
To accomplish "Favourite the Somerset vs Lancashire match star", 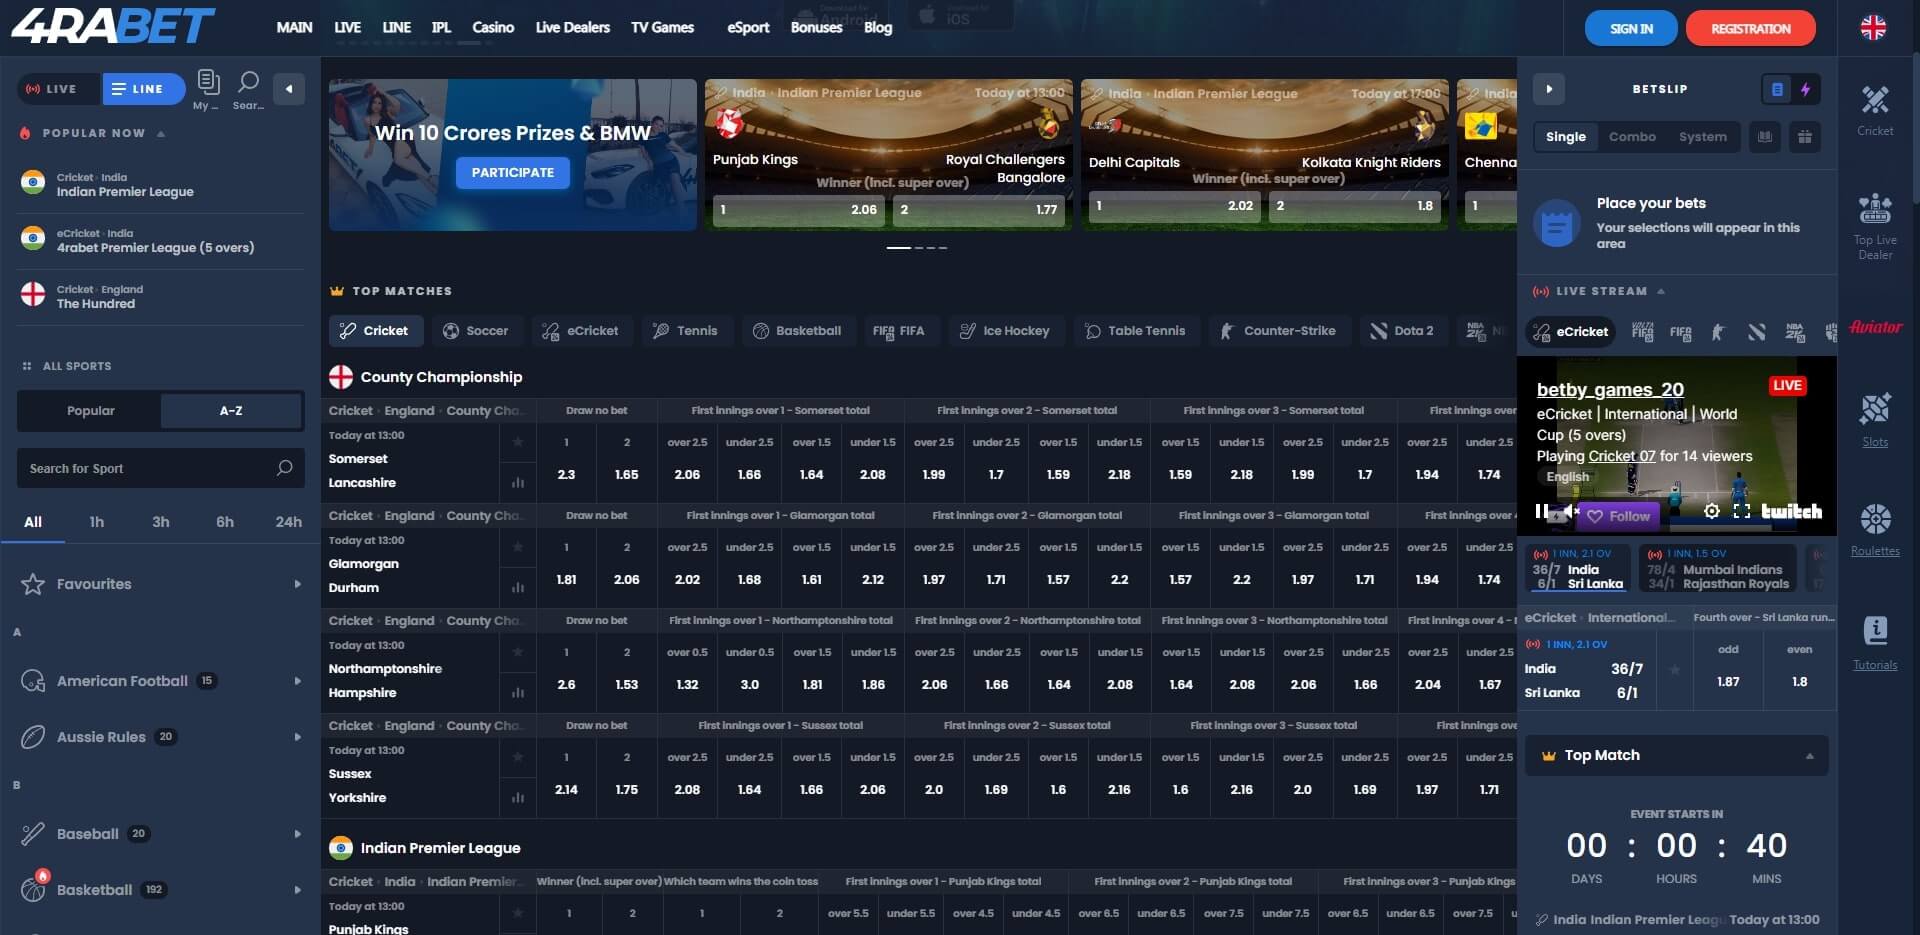I will pyautogui.click(x=518, y=442).
